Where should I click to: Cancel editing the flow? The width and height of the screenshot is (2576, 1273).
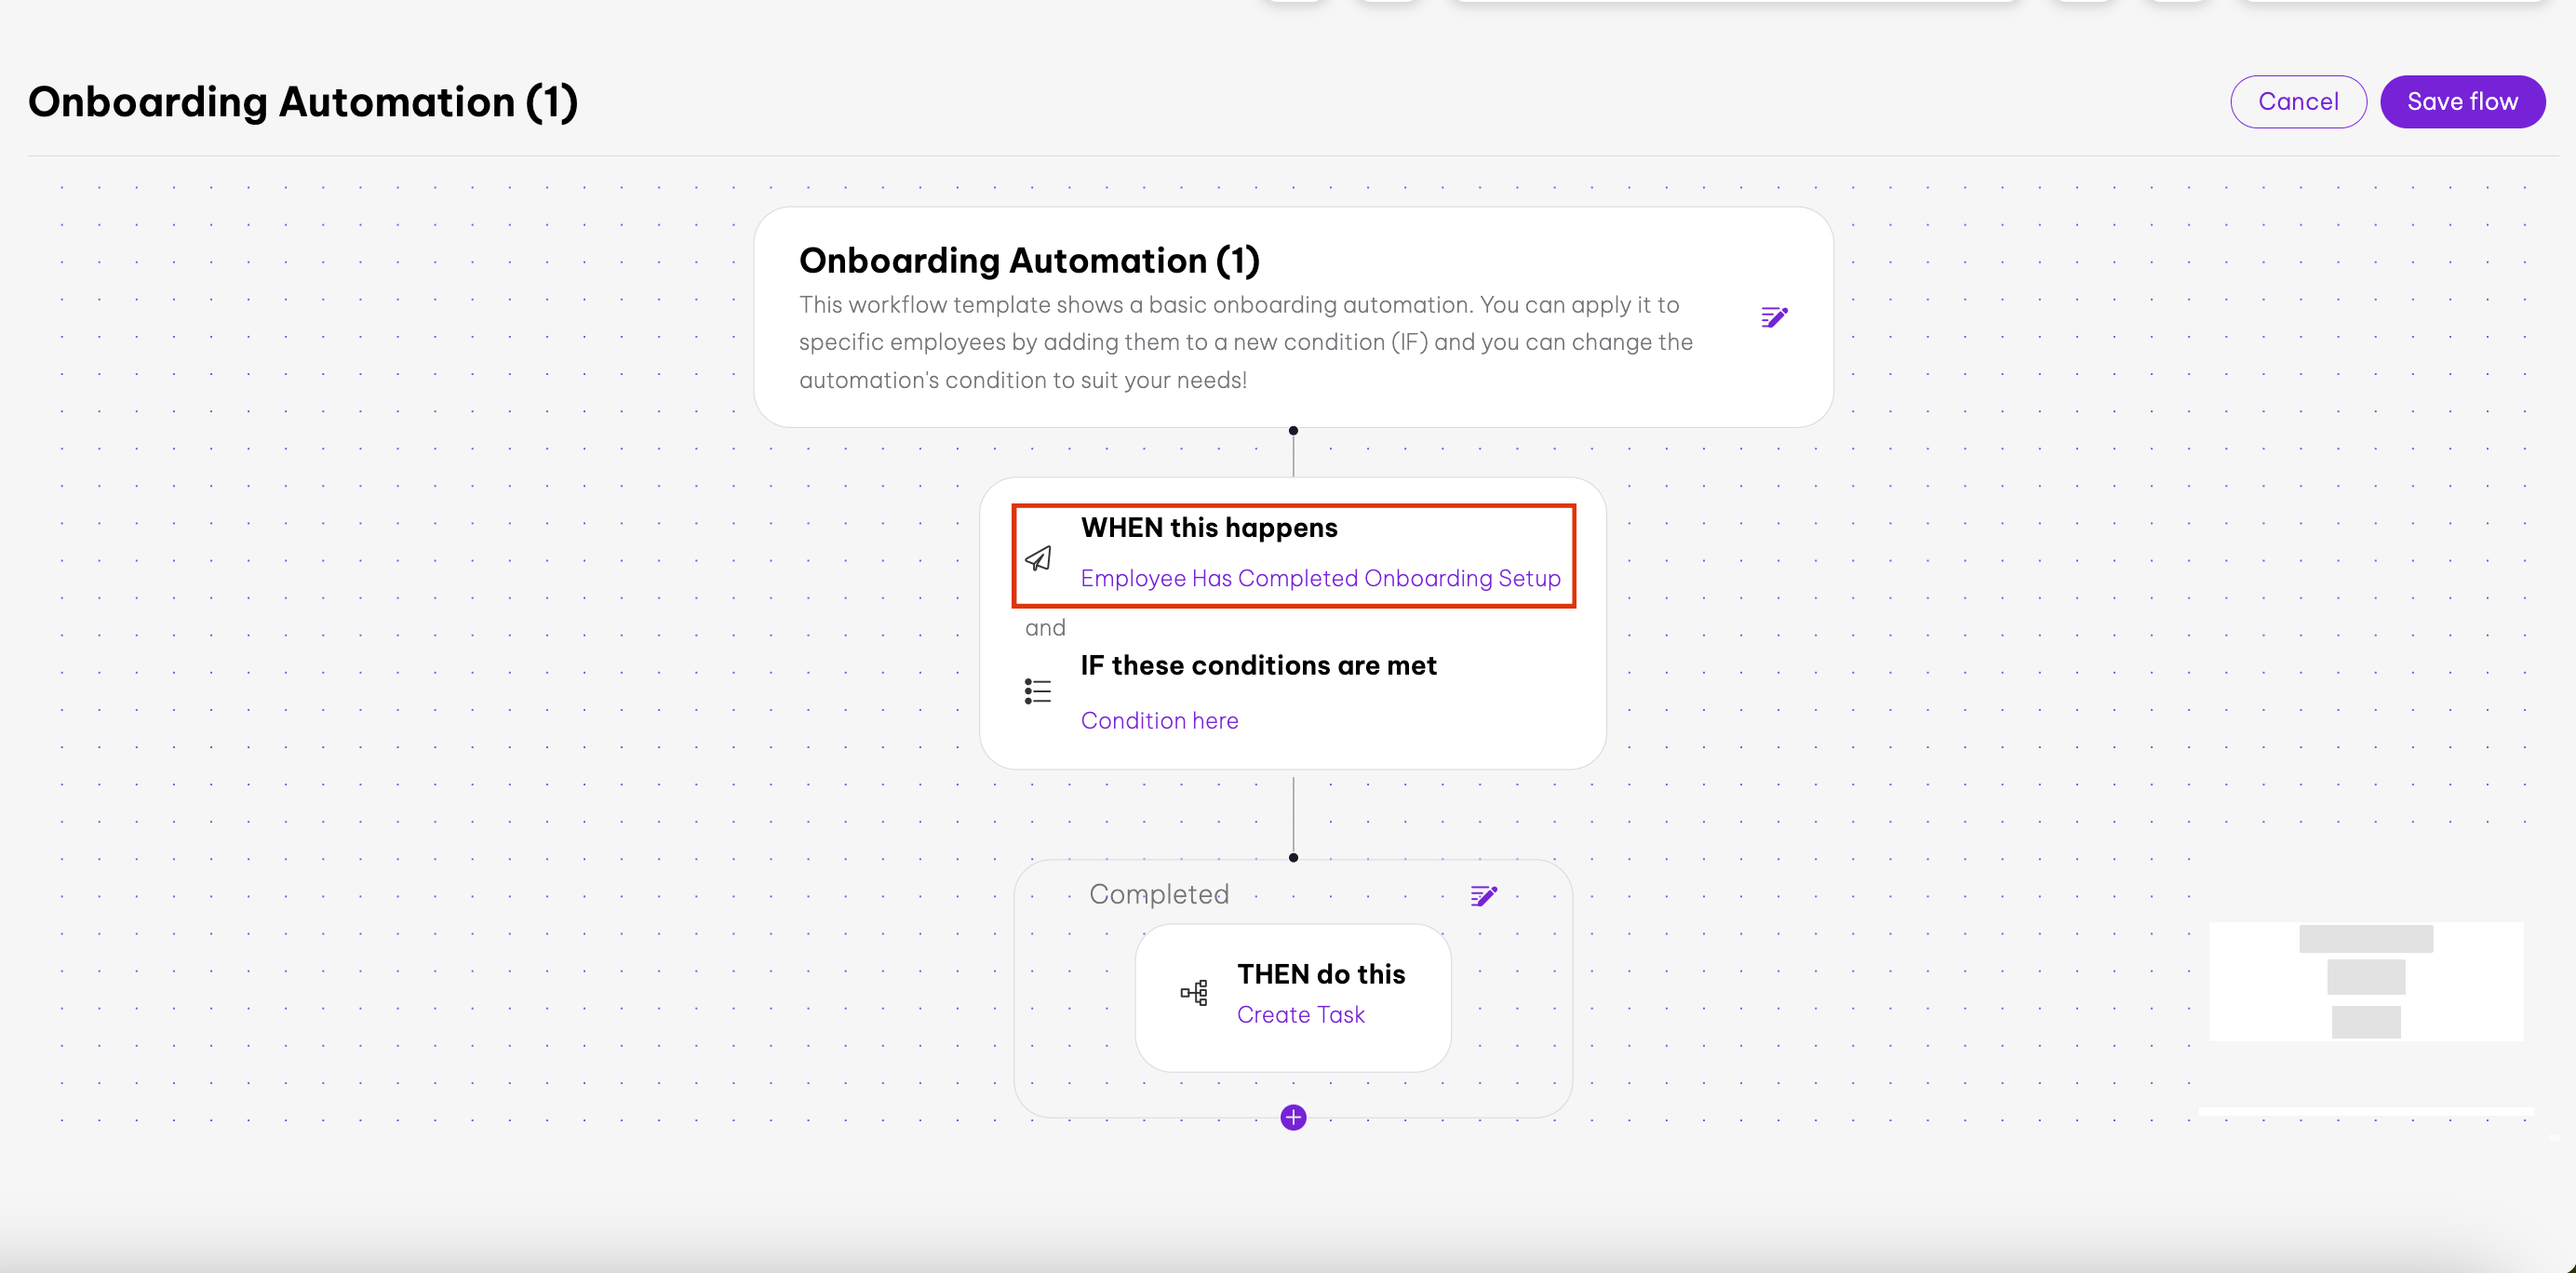pyautogui.click(x=2297, y=101)
